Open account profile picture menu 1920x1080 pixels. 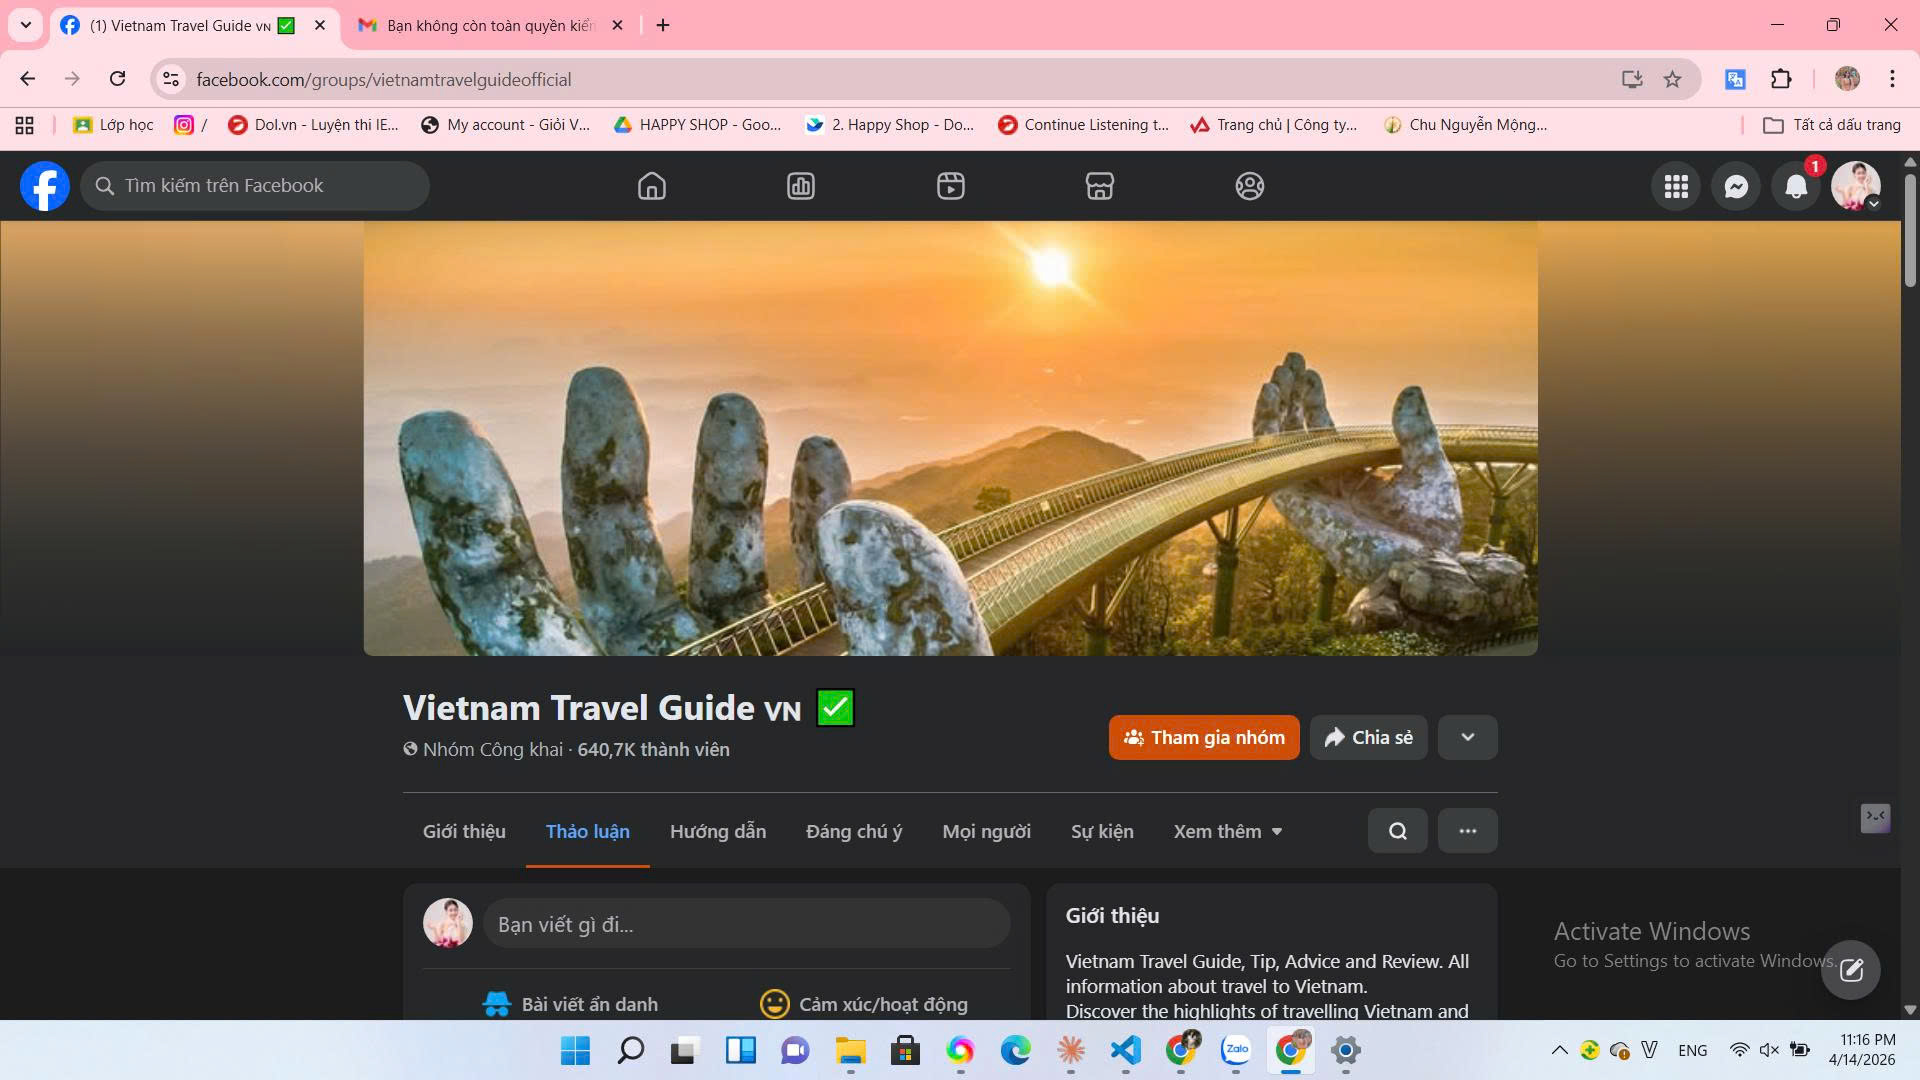tap(1856, 186)
